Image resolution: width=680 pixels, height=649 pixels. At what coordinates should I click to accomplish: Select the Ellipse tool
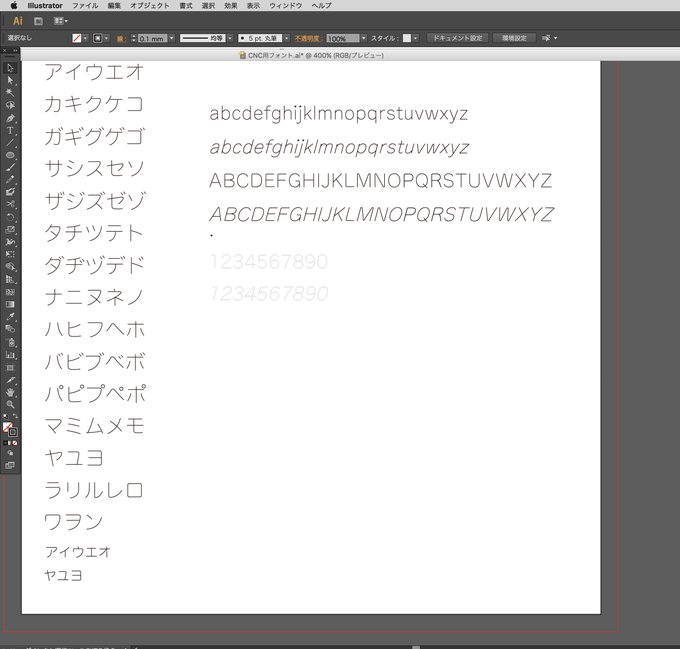pyautogui.click(x=10, y=155)
